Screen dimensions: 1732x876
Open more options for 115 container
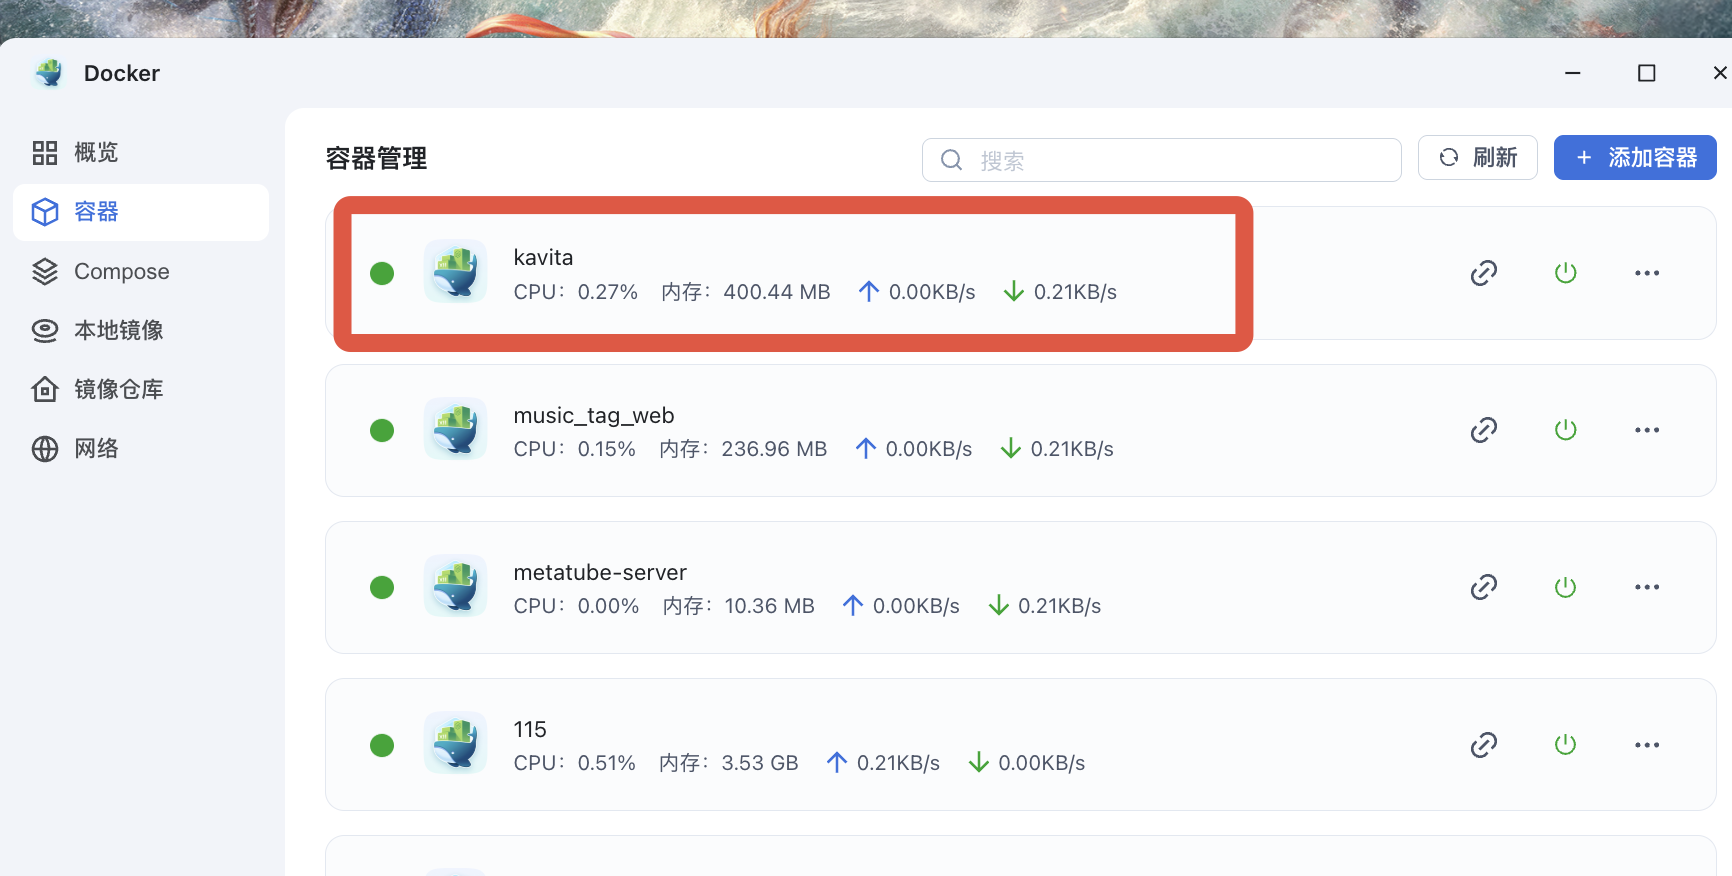point(1647,745)
